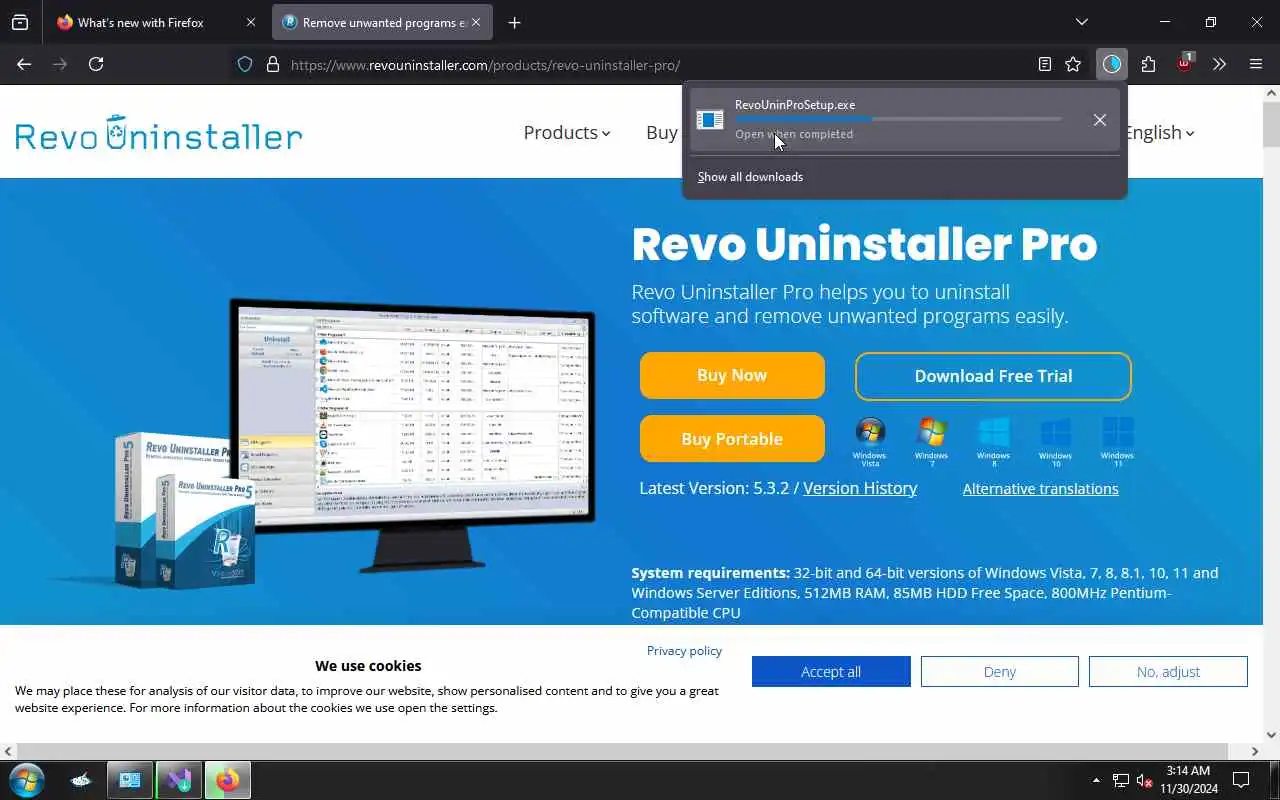Open the Alternative translations link
Screen dimensions: 1280x800
(x=1040, y=488)
